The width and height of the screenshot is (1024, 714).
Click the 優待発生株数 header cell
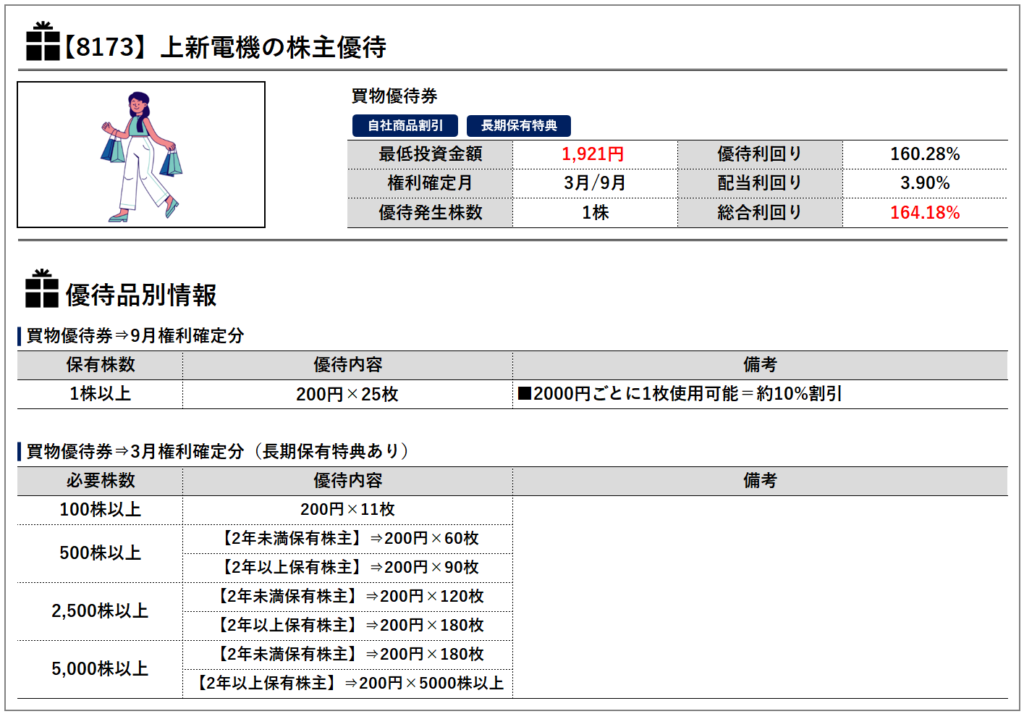click(x=430, y=212)
